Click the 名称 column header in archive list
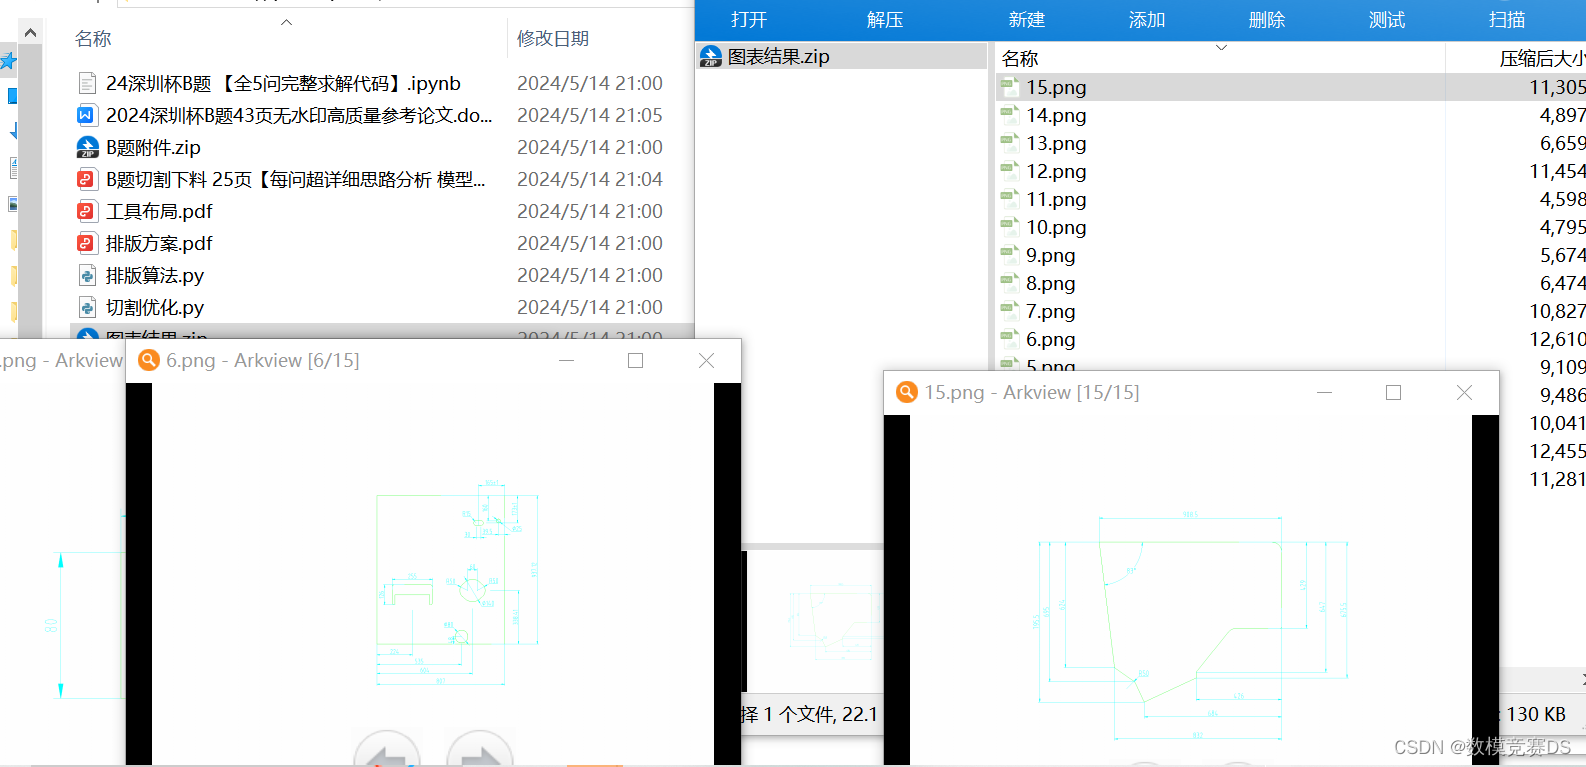 click(1020, 58)
